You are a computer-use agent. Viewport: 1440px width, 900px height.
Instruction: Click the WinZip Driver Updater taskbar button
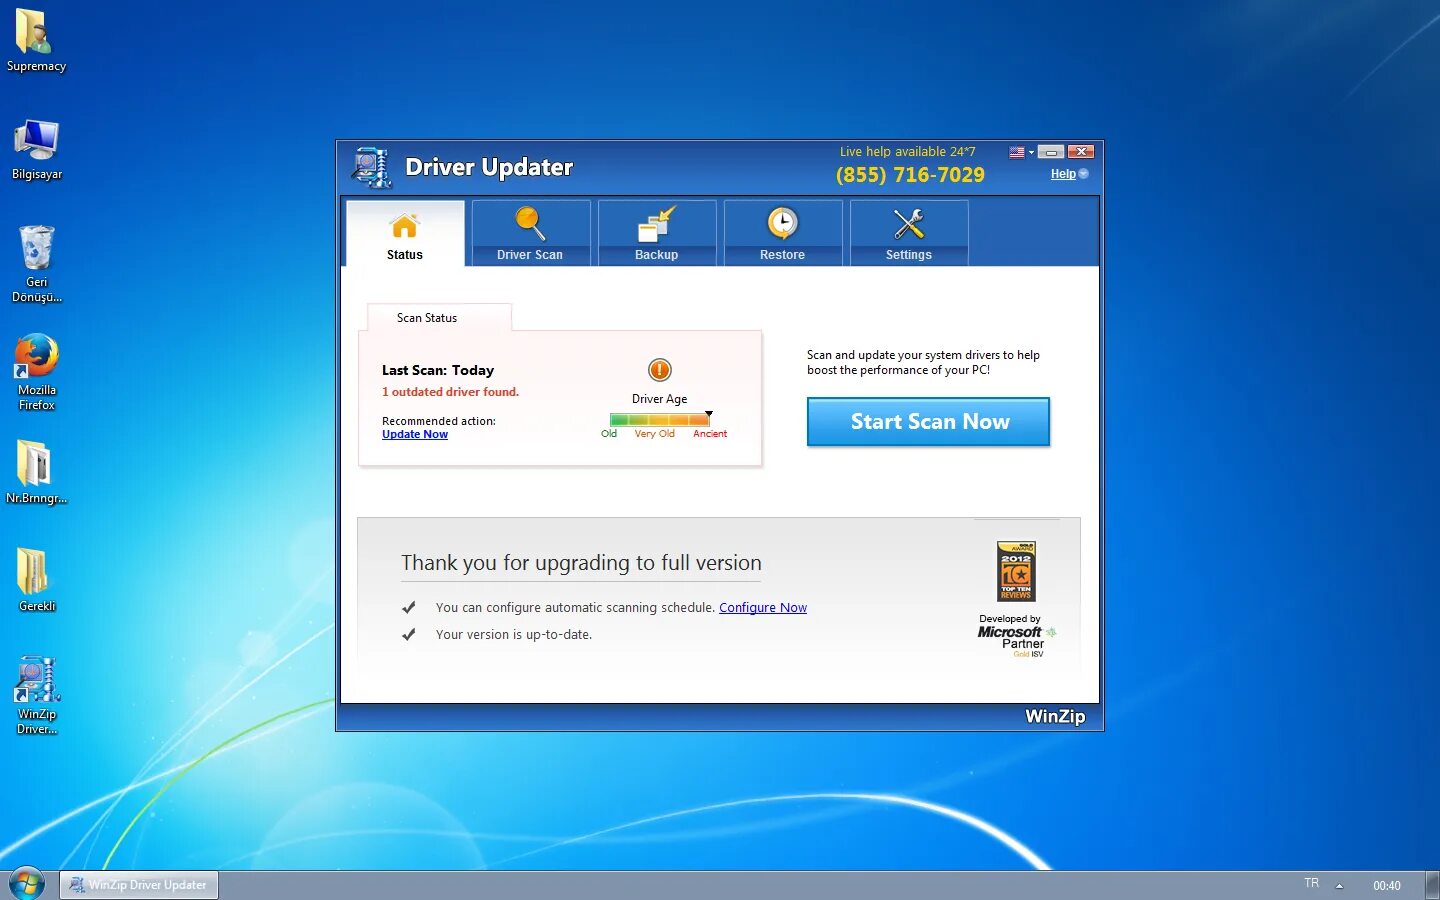139,885
